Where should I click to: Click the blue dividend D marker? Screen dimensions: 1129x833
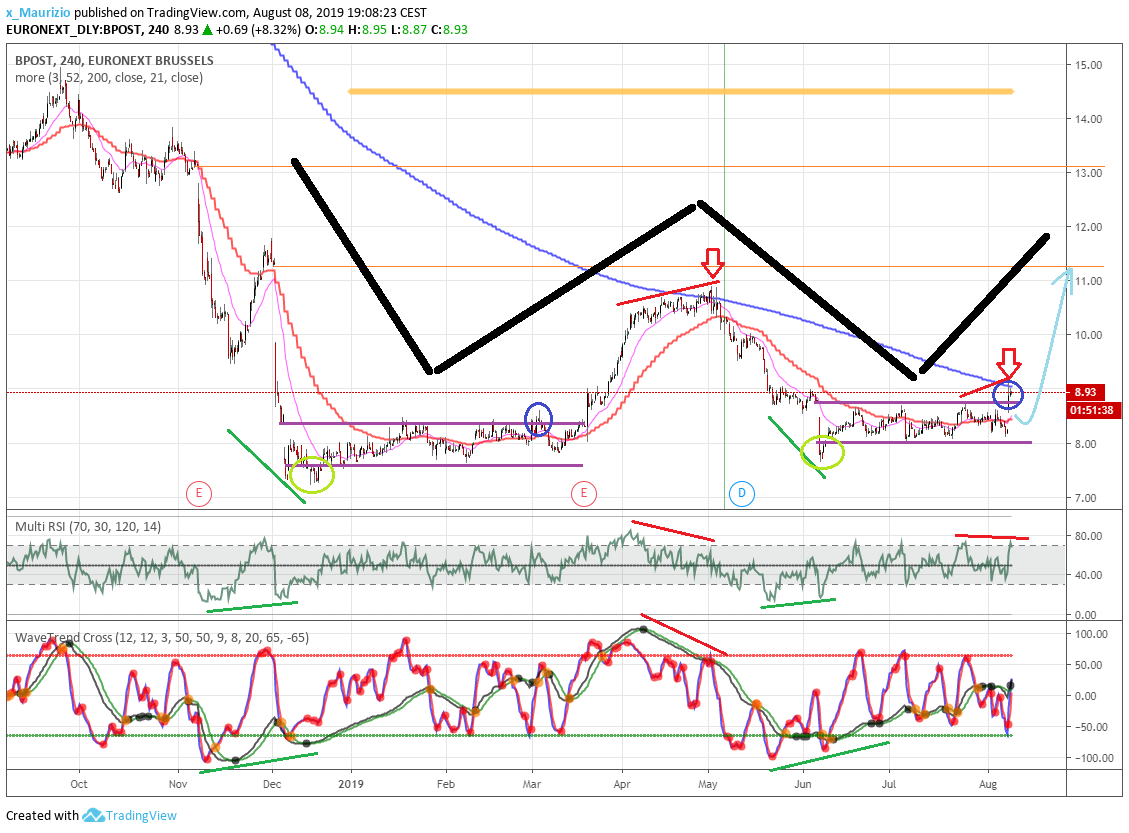pyautogui.click(x=742, y=492)
